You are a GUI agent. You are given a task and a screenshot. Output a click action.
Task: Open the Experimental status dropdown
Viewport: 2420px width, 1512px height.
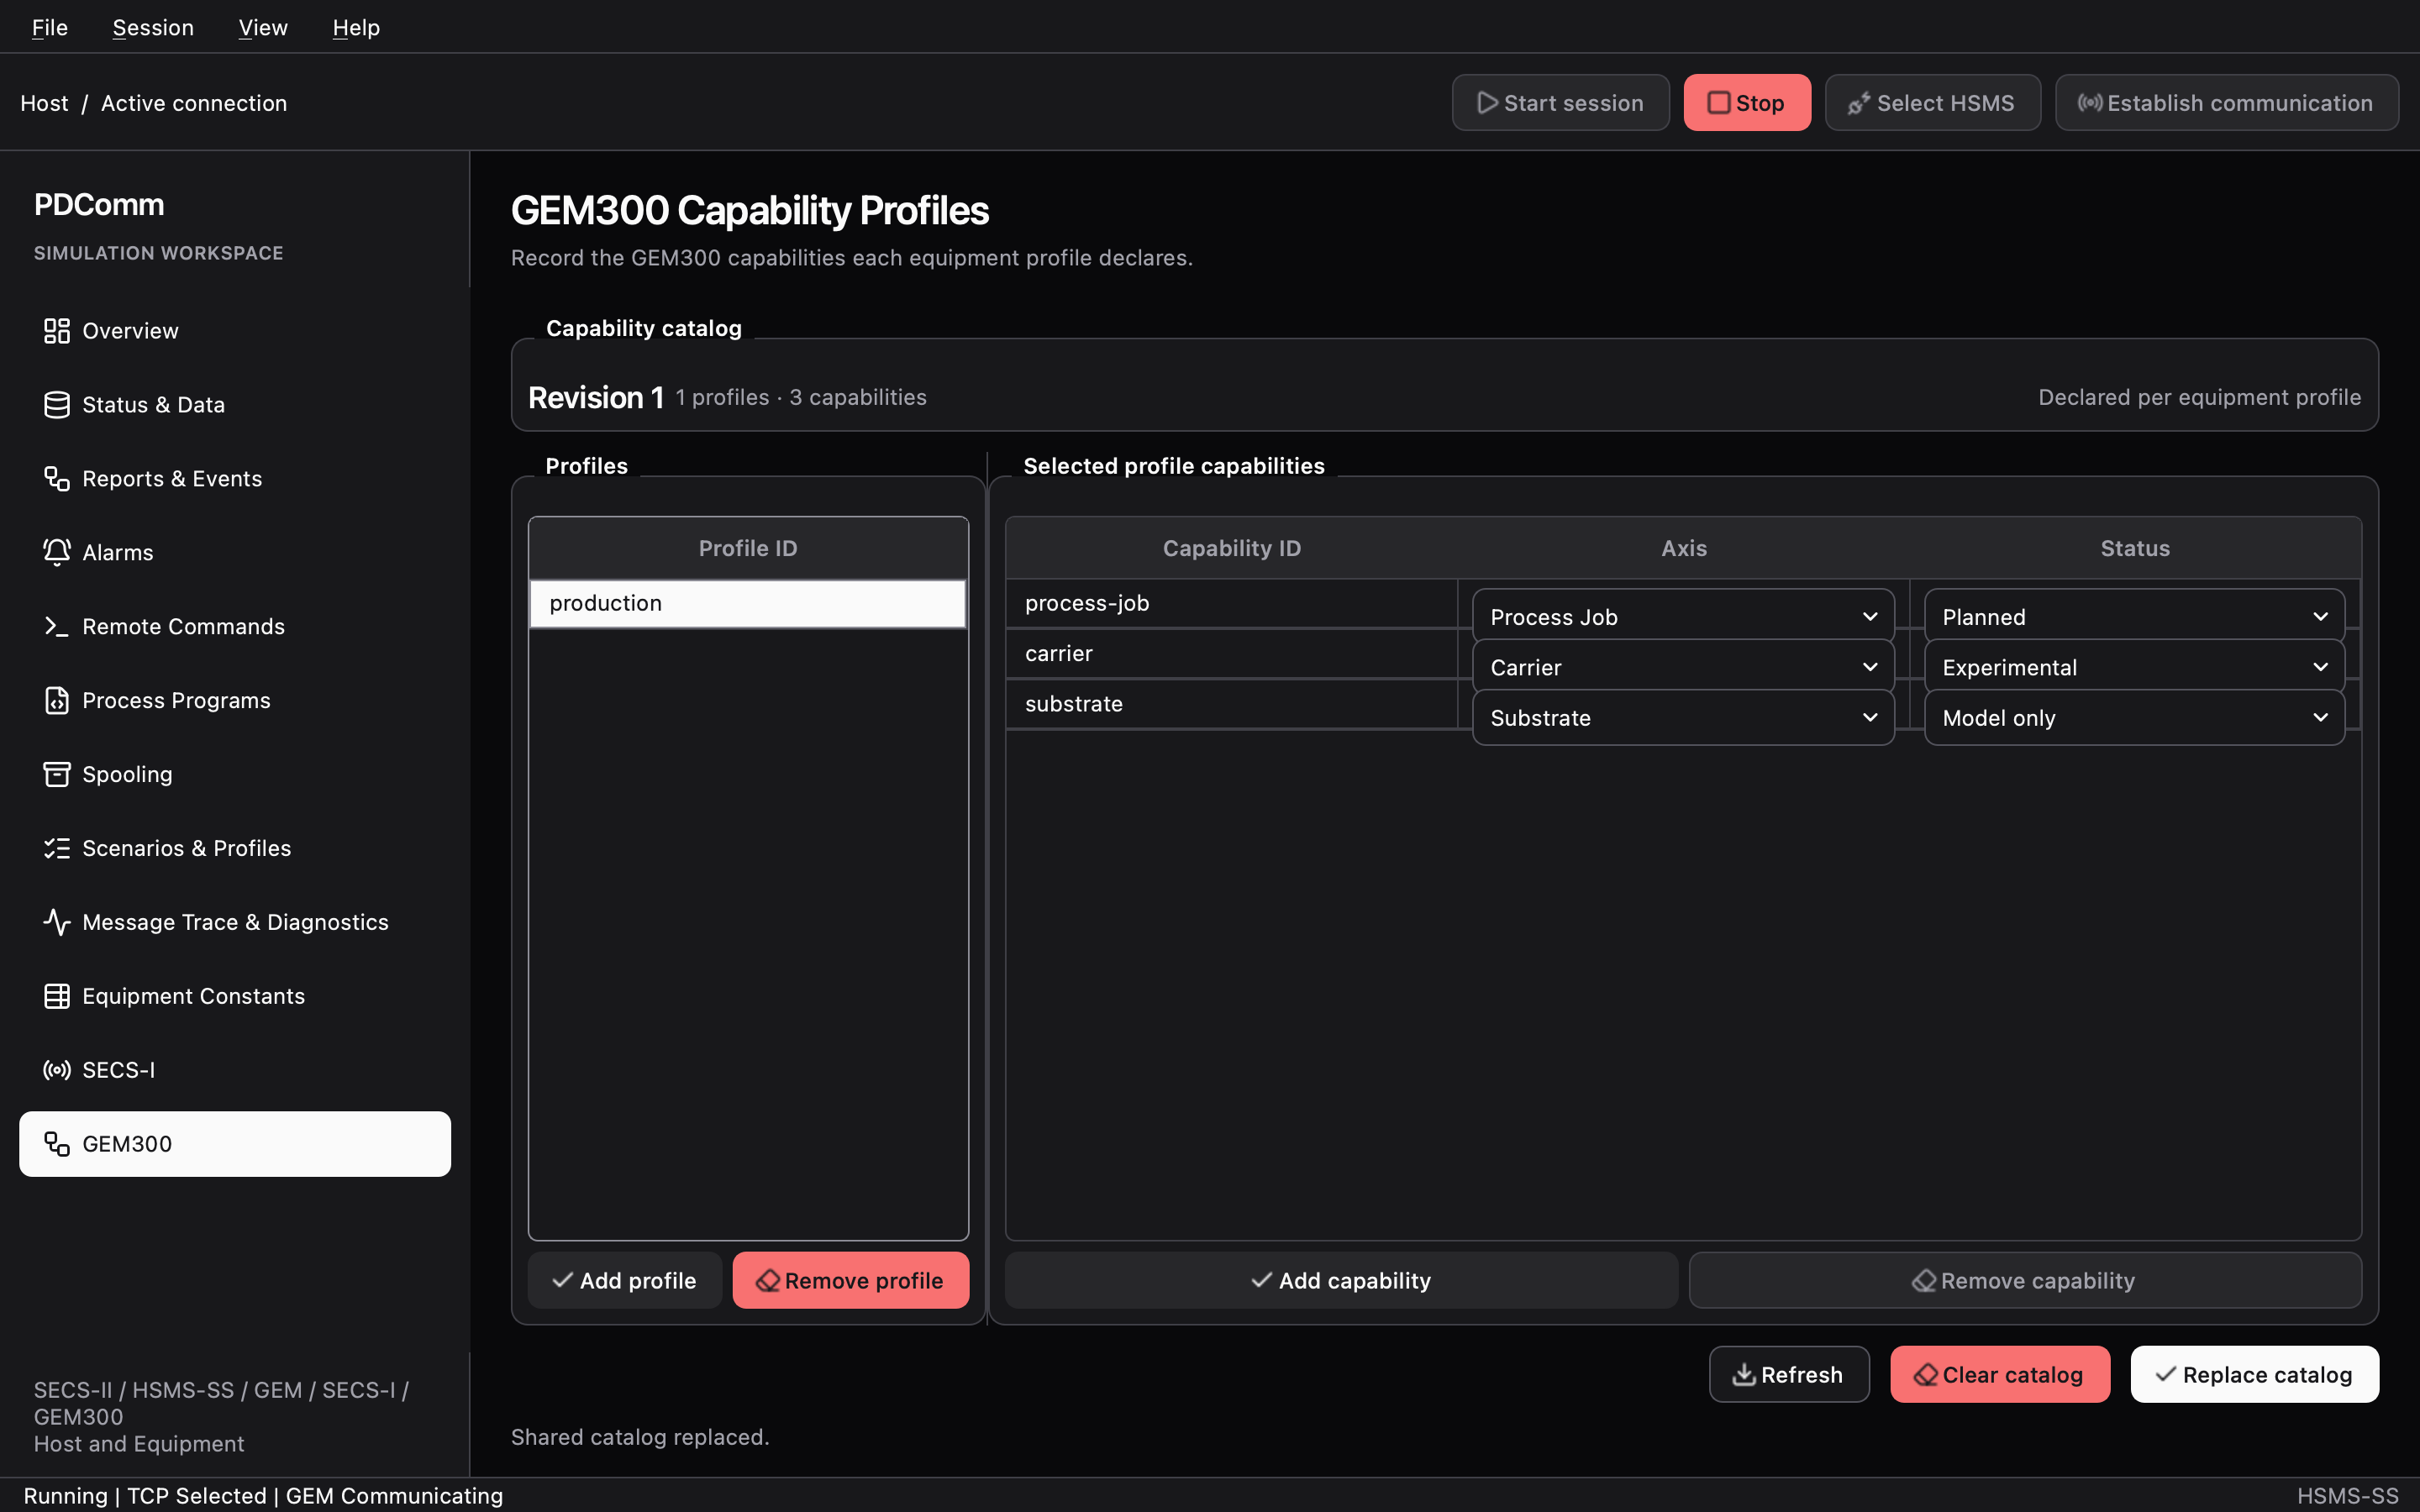(2134, 667)
